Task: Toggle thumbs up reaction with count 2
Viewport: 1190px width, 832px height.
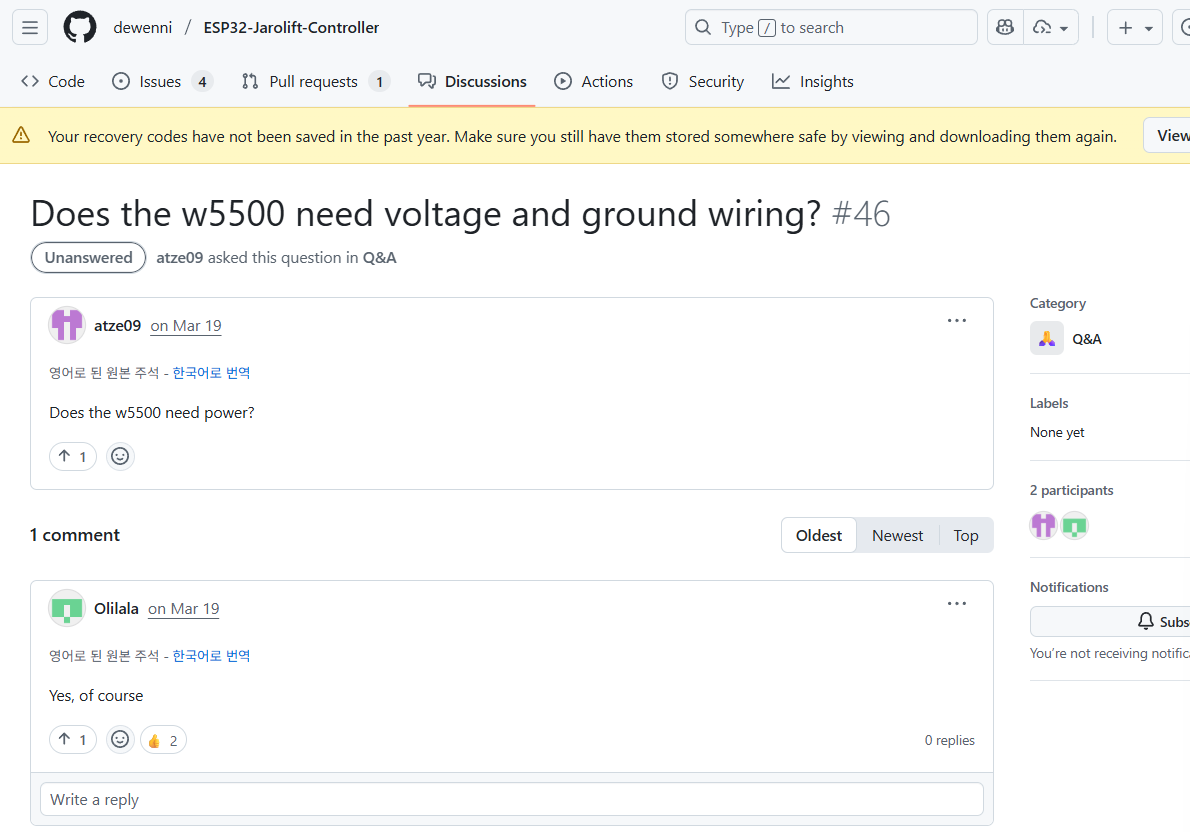Action: click(163, 740)
